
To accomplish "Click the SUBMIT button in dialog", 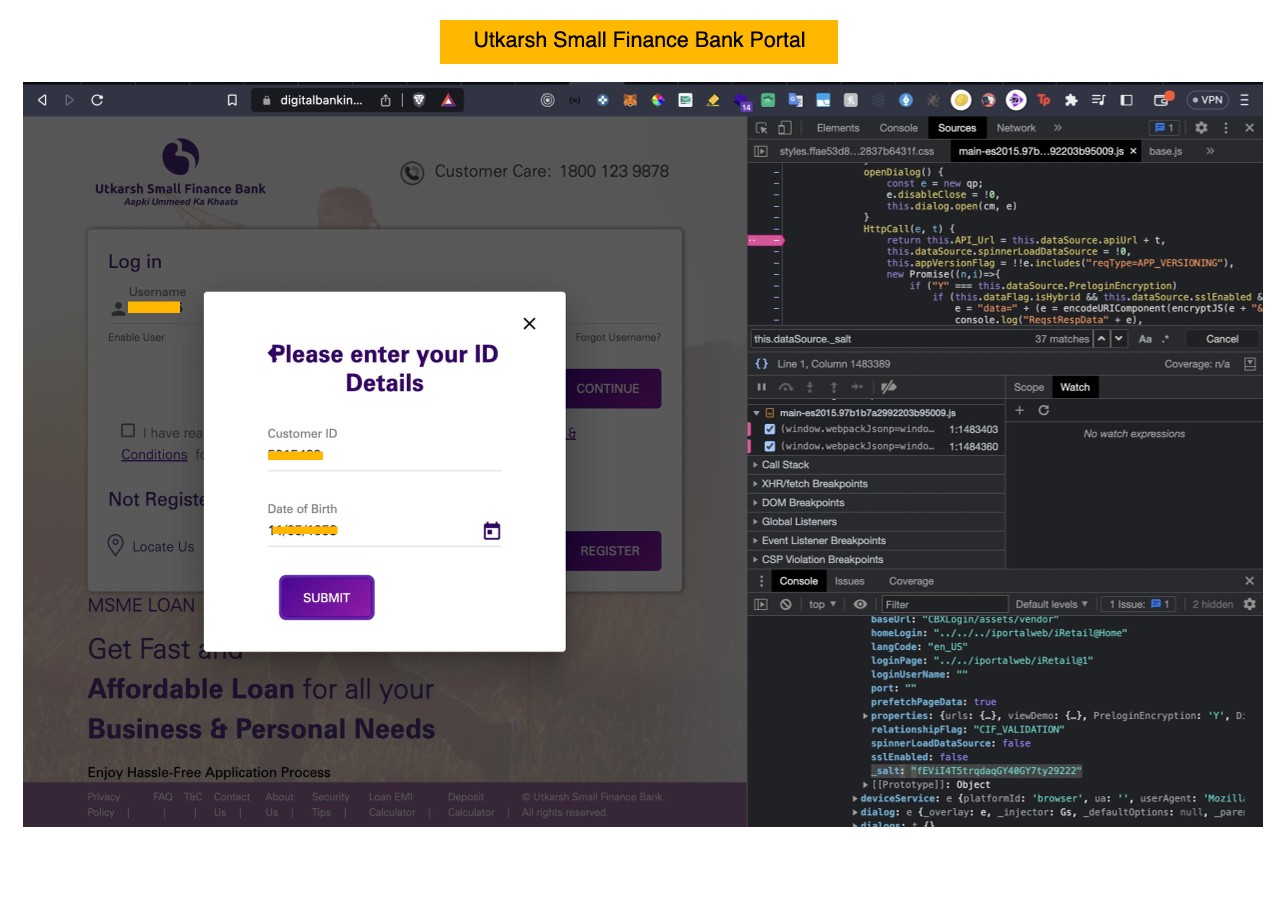I will [x=327, y=598].
